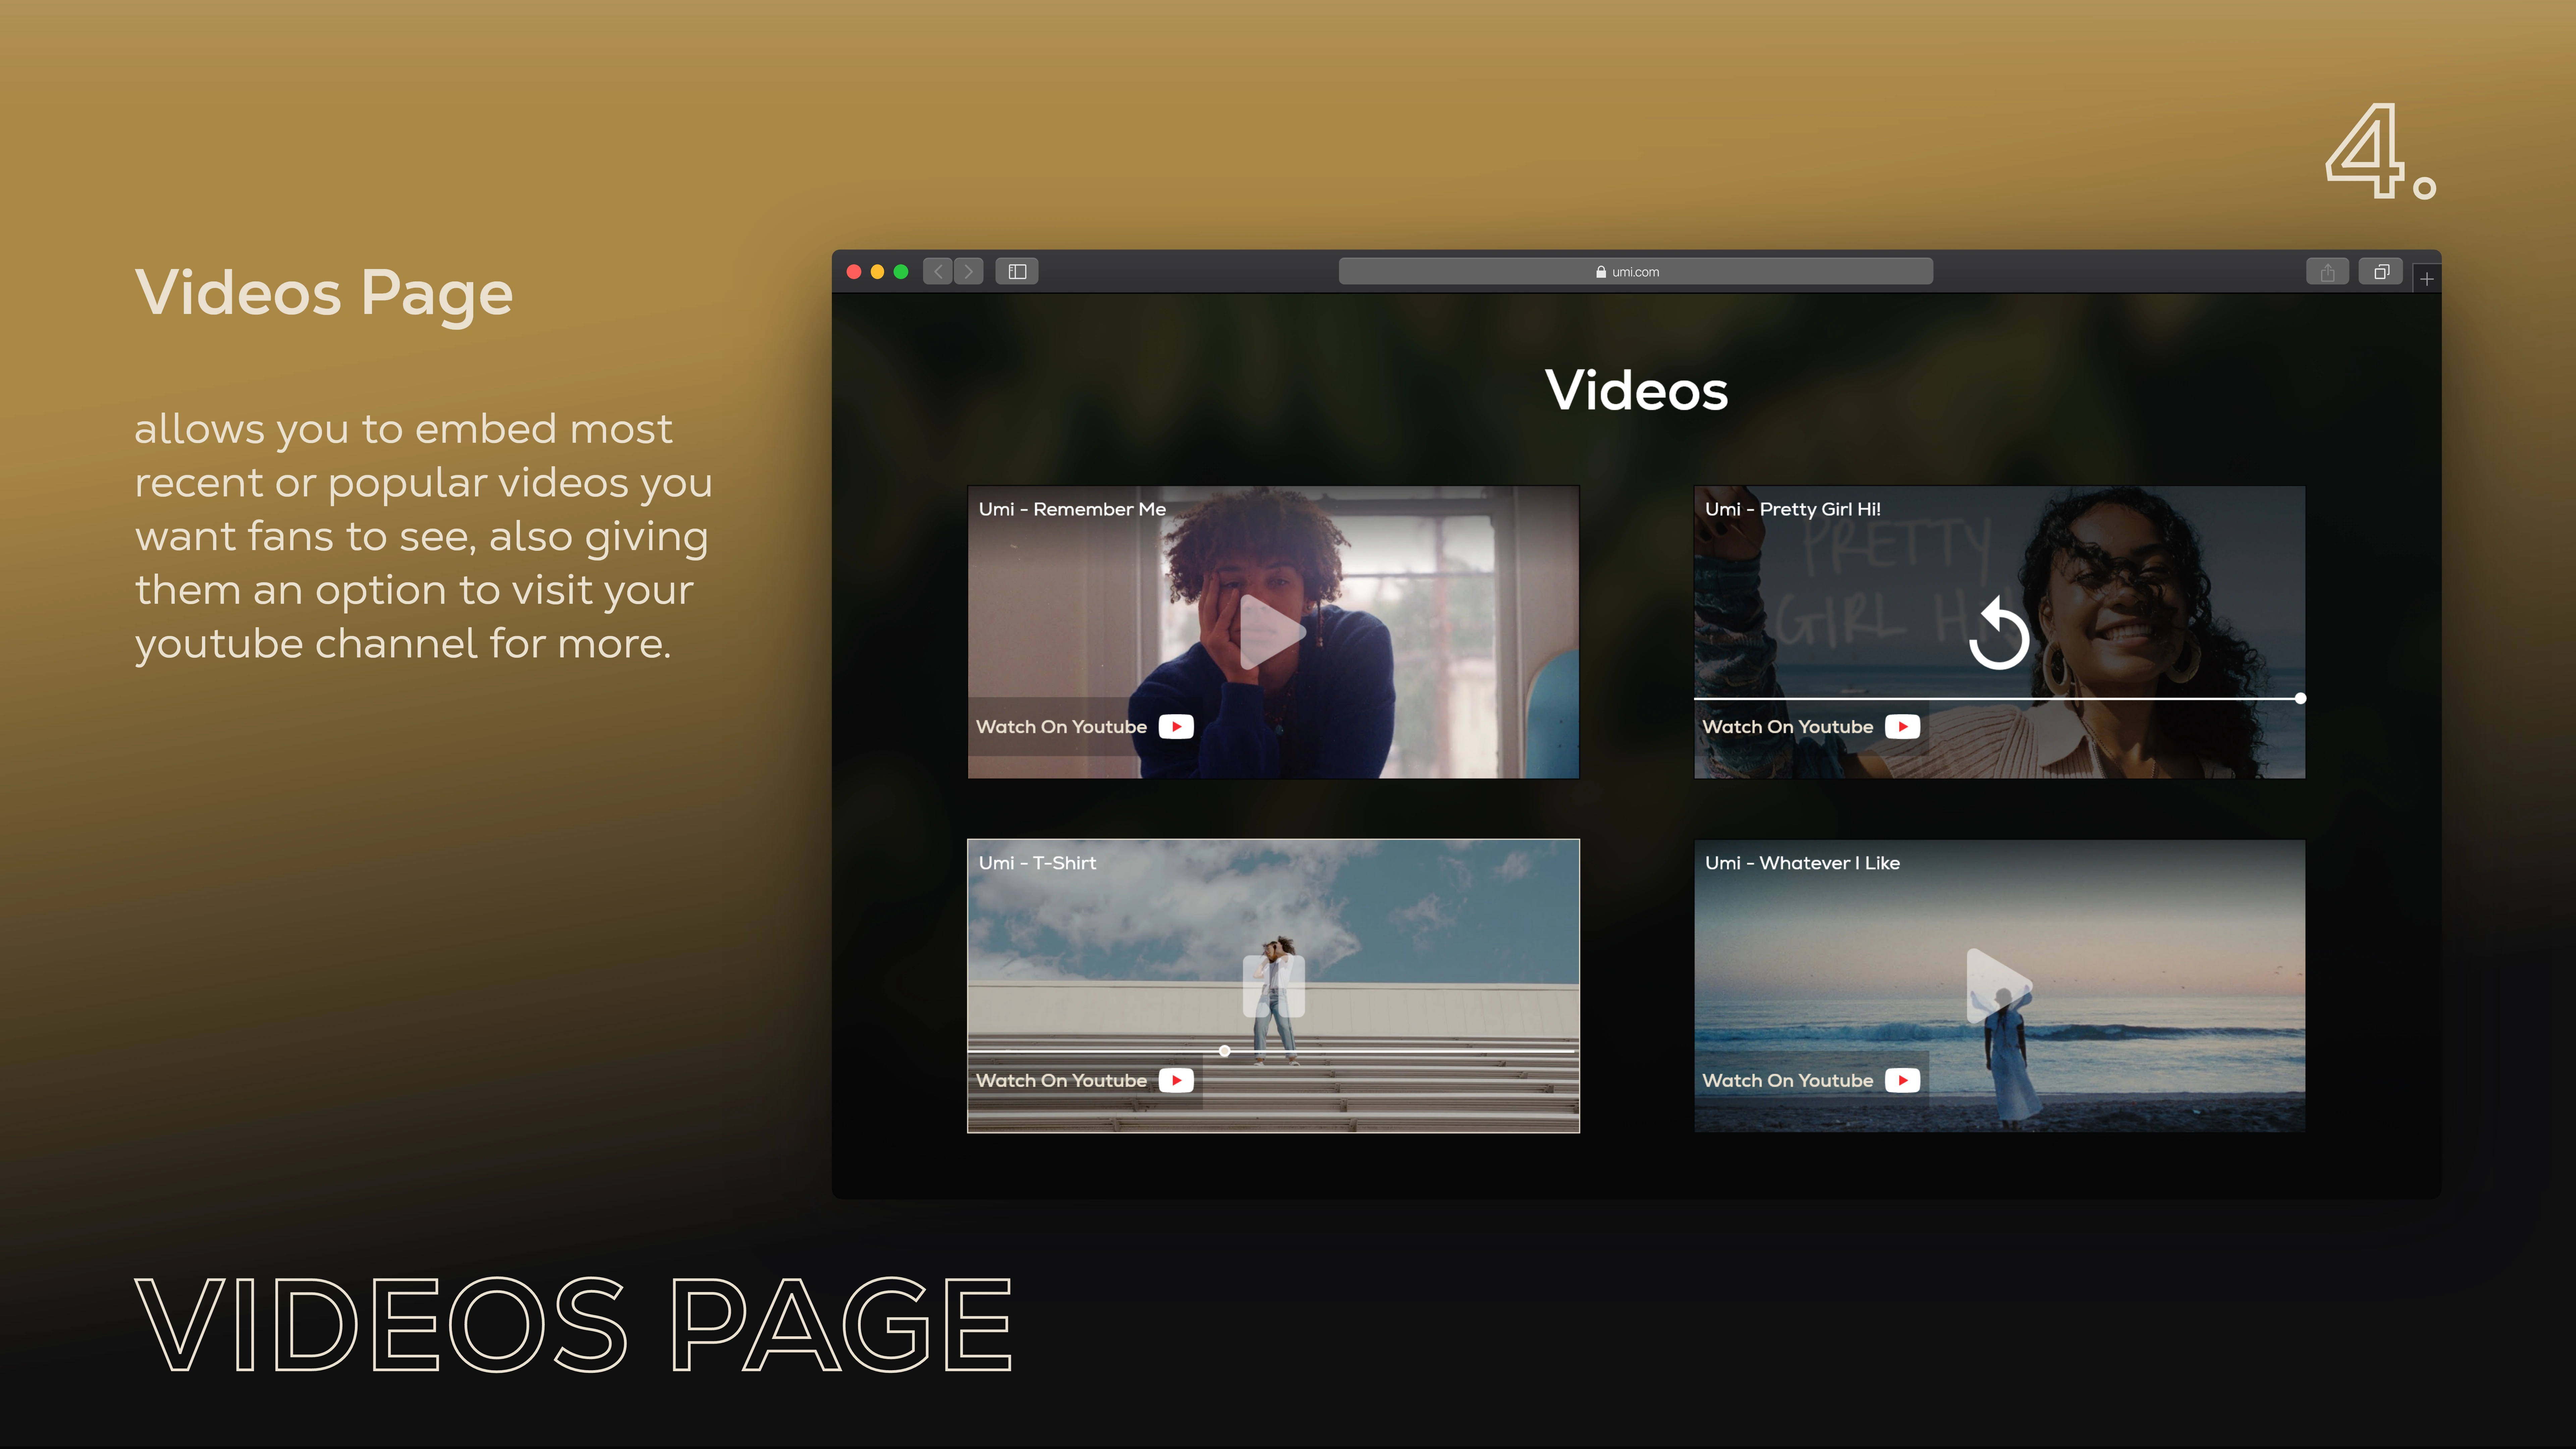Toggle the browser sidebar panel icon
The width and height of the screenshot is (2576, 1449).
click(1017, 271)
